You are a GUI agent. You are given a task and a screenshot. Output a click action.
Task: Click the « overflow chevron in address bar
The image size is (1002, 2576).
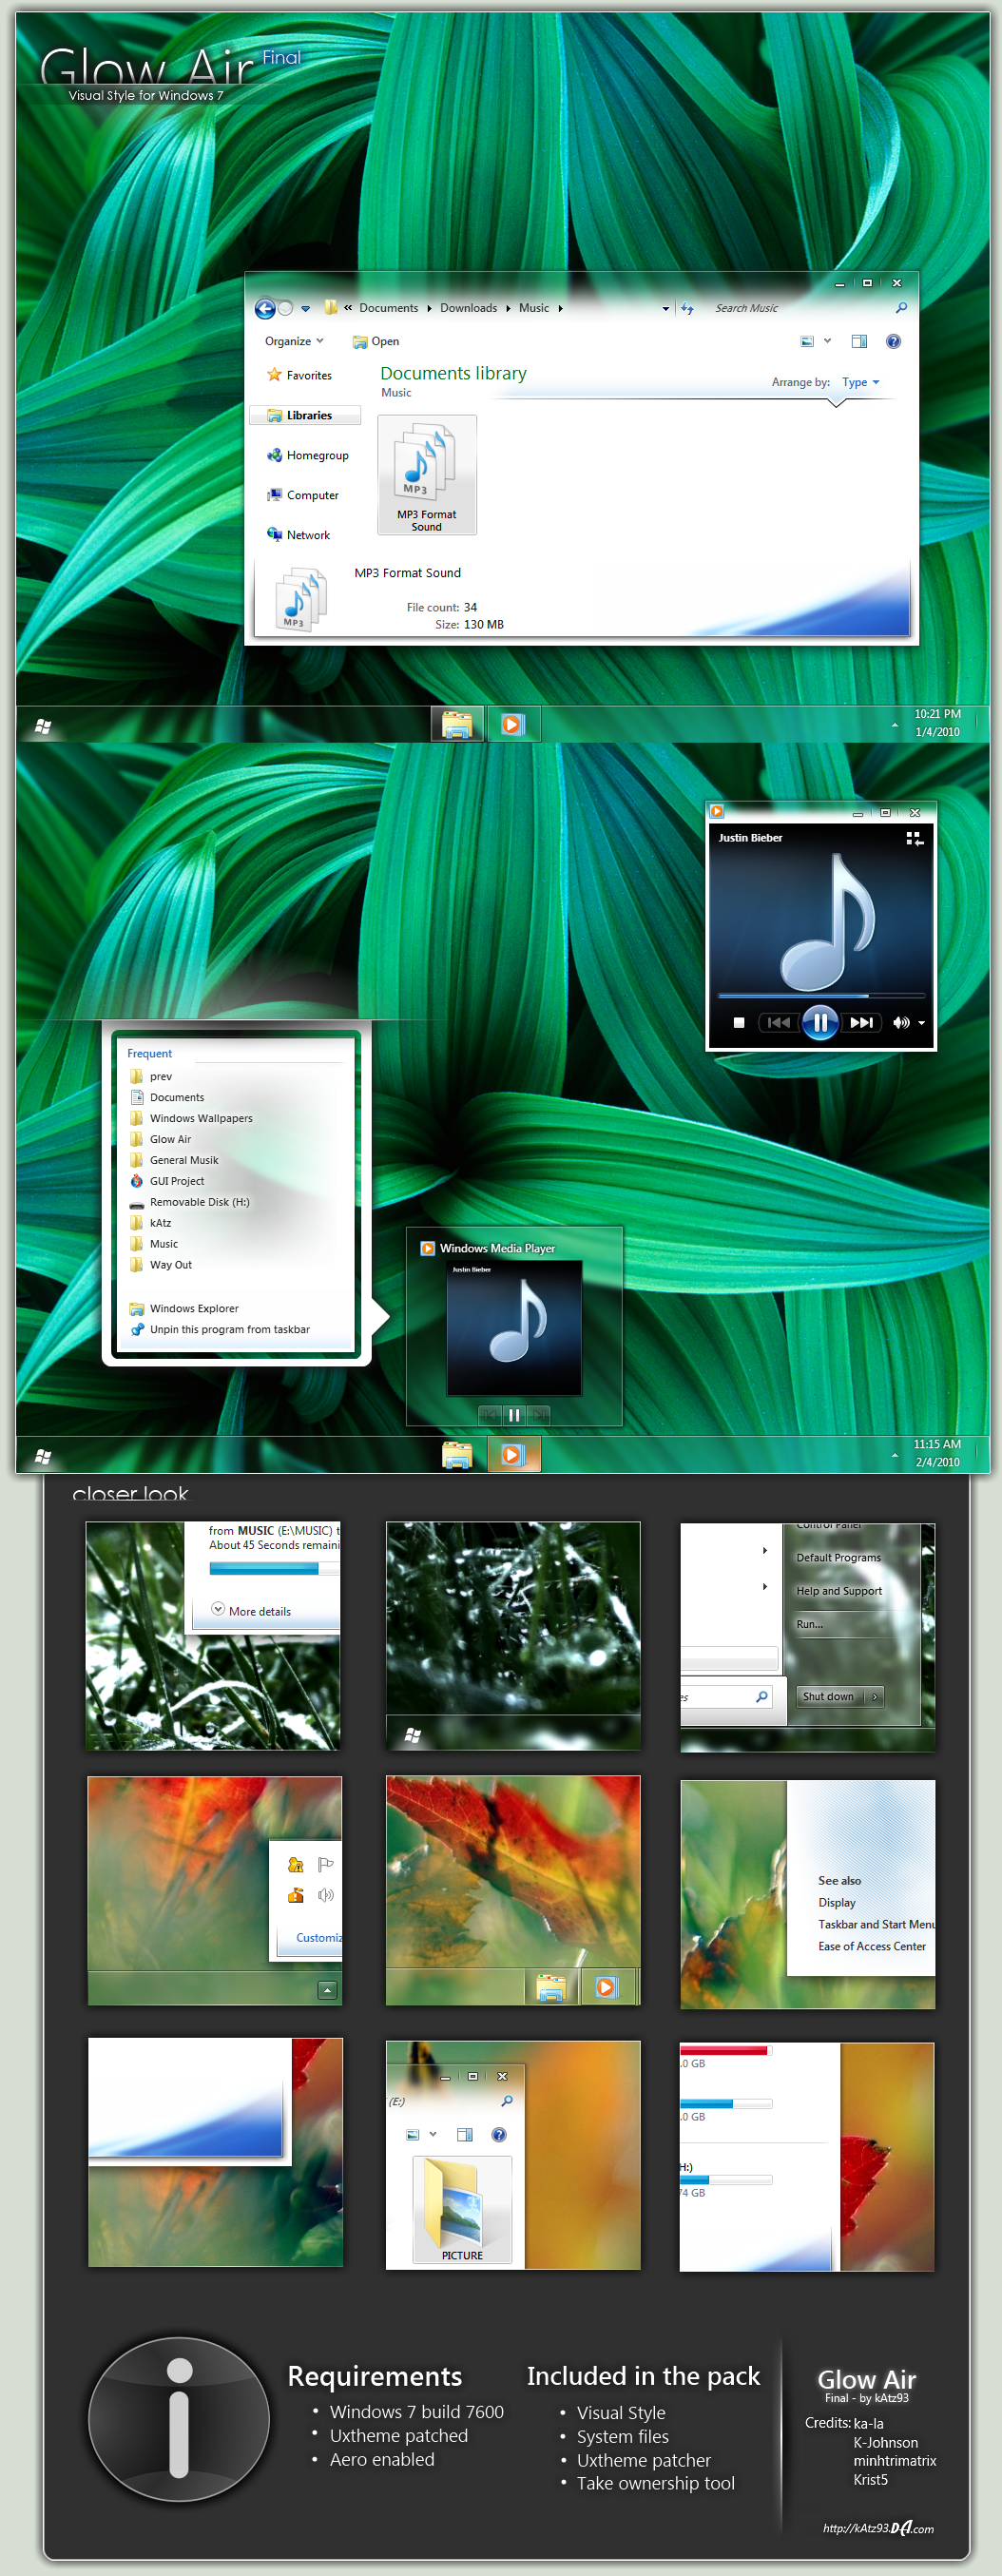pos(348,308)
